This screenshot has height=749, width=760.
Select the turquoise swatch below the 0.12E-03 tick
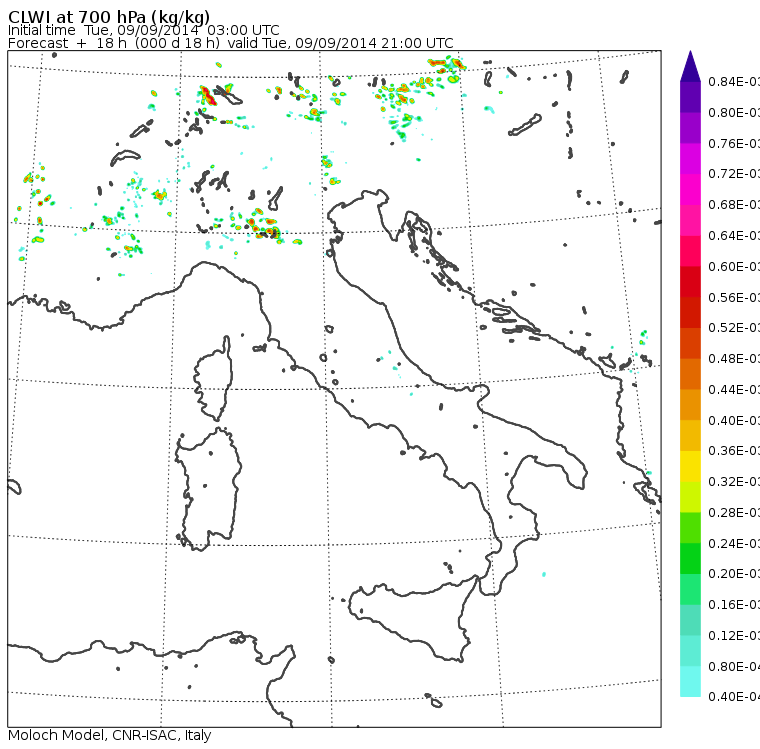click(690, 651)
